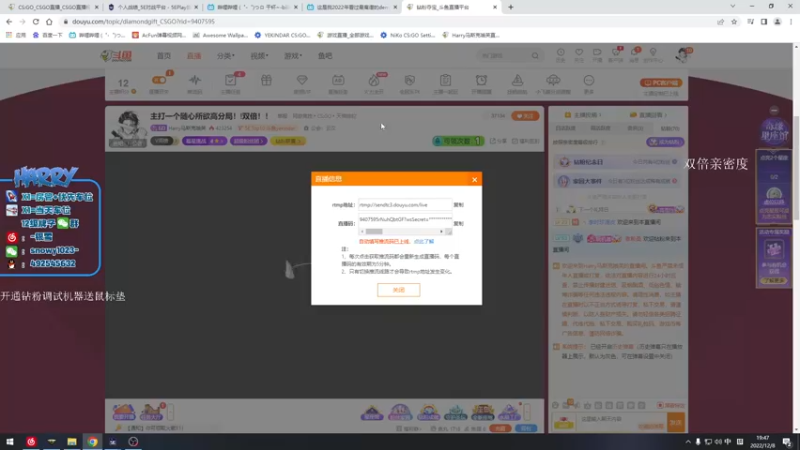Click the rtmp address input field
Image resolution: width=800 pixels, height=450 pixels.
click(405, 205)
